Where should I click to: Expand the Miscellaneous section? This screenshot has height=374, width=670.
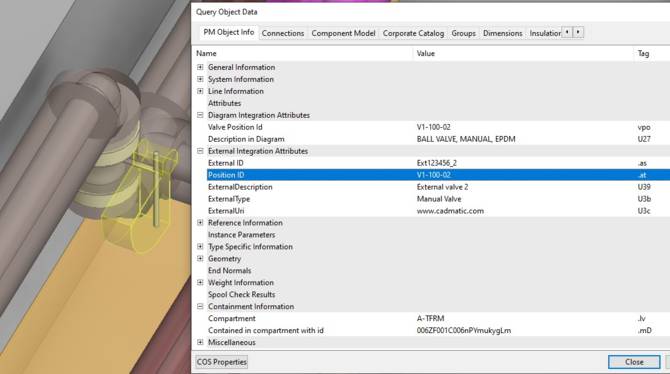pos(200,342)
